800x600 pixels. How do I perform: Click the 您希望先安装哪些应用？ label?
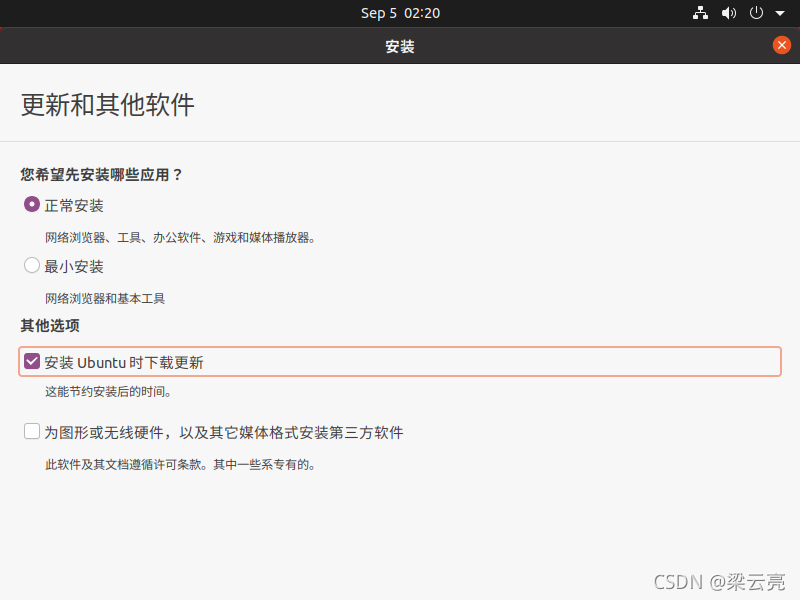[x=101, y=174]
